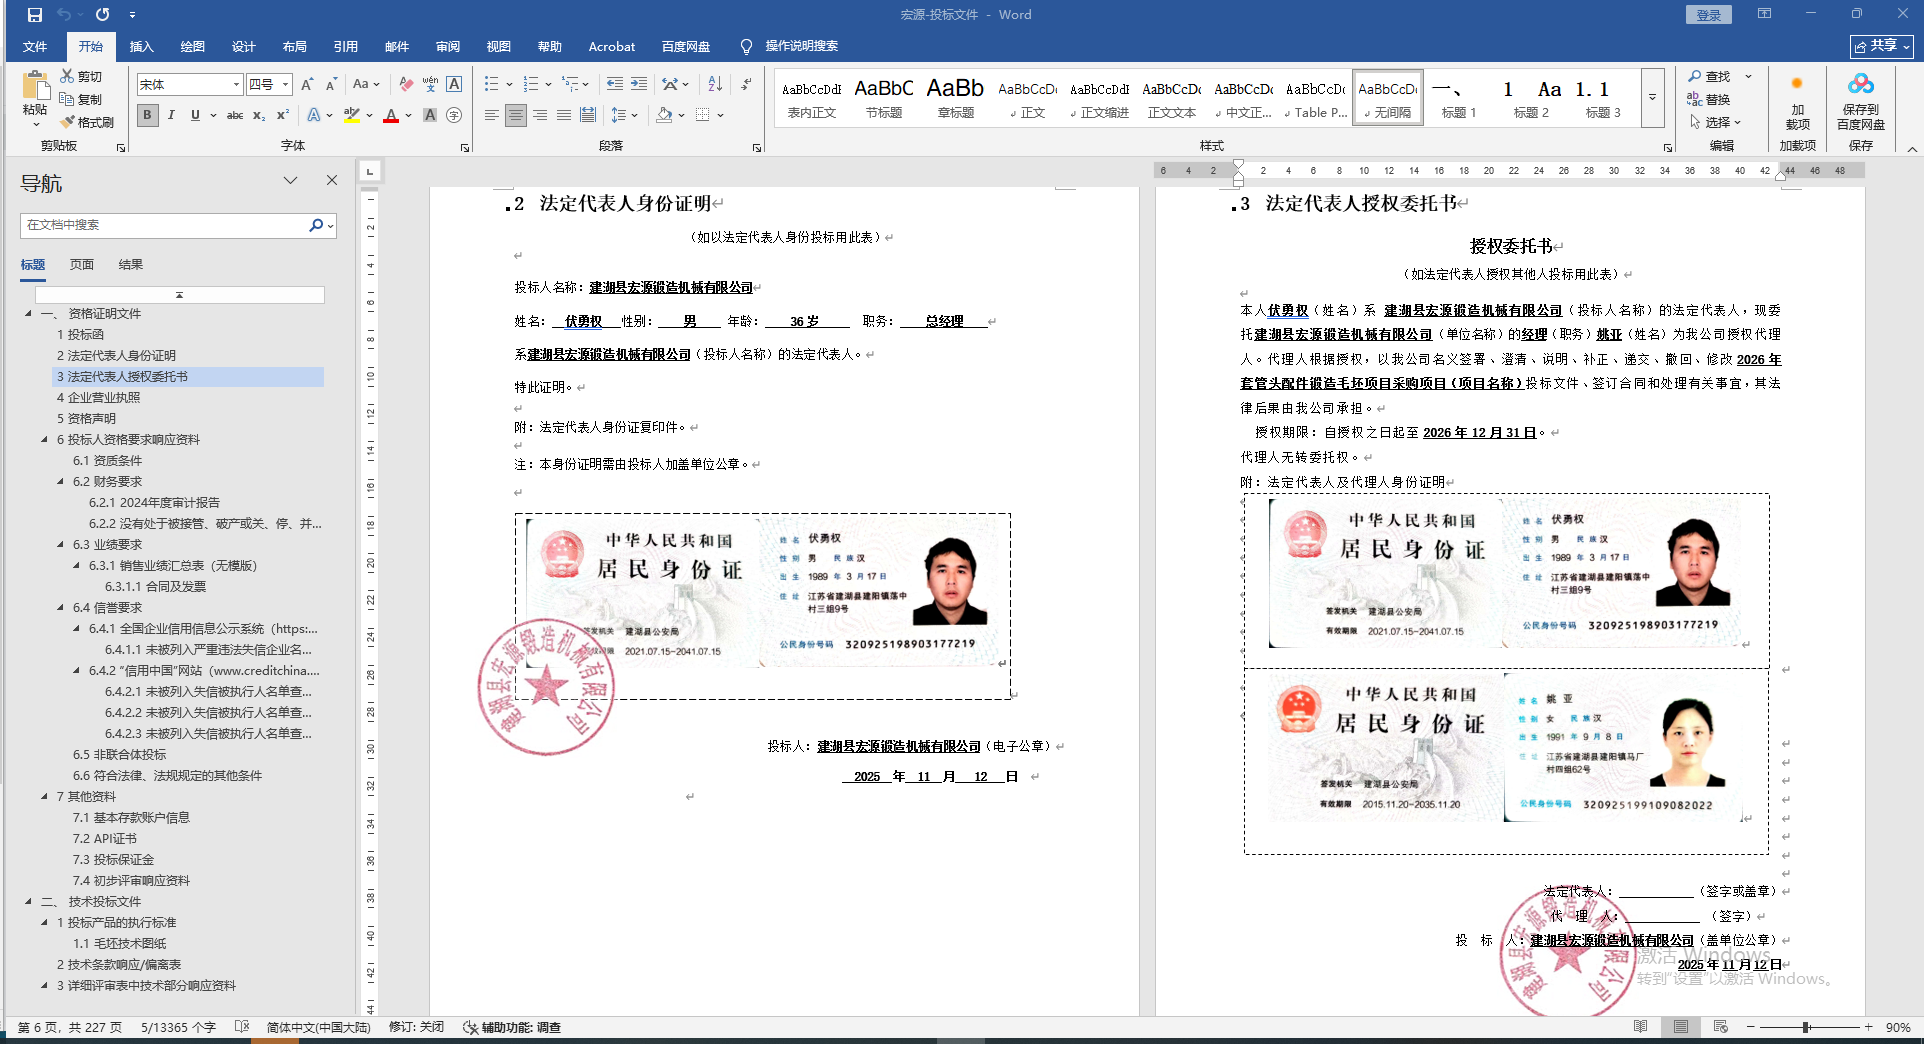Increase the paragraph indent
1924x1044 pixels.
[x=638, y=85]
